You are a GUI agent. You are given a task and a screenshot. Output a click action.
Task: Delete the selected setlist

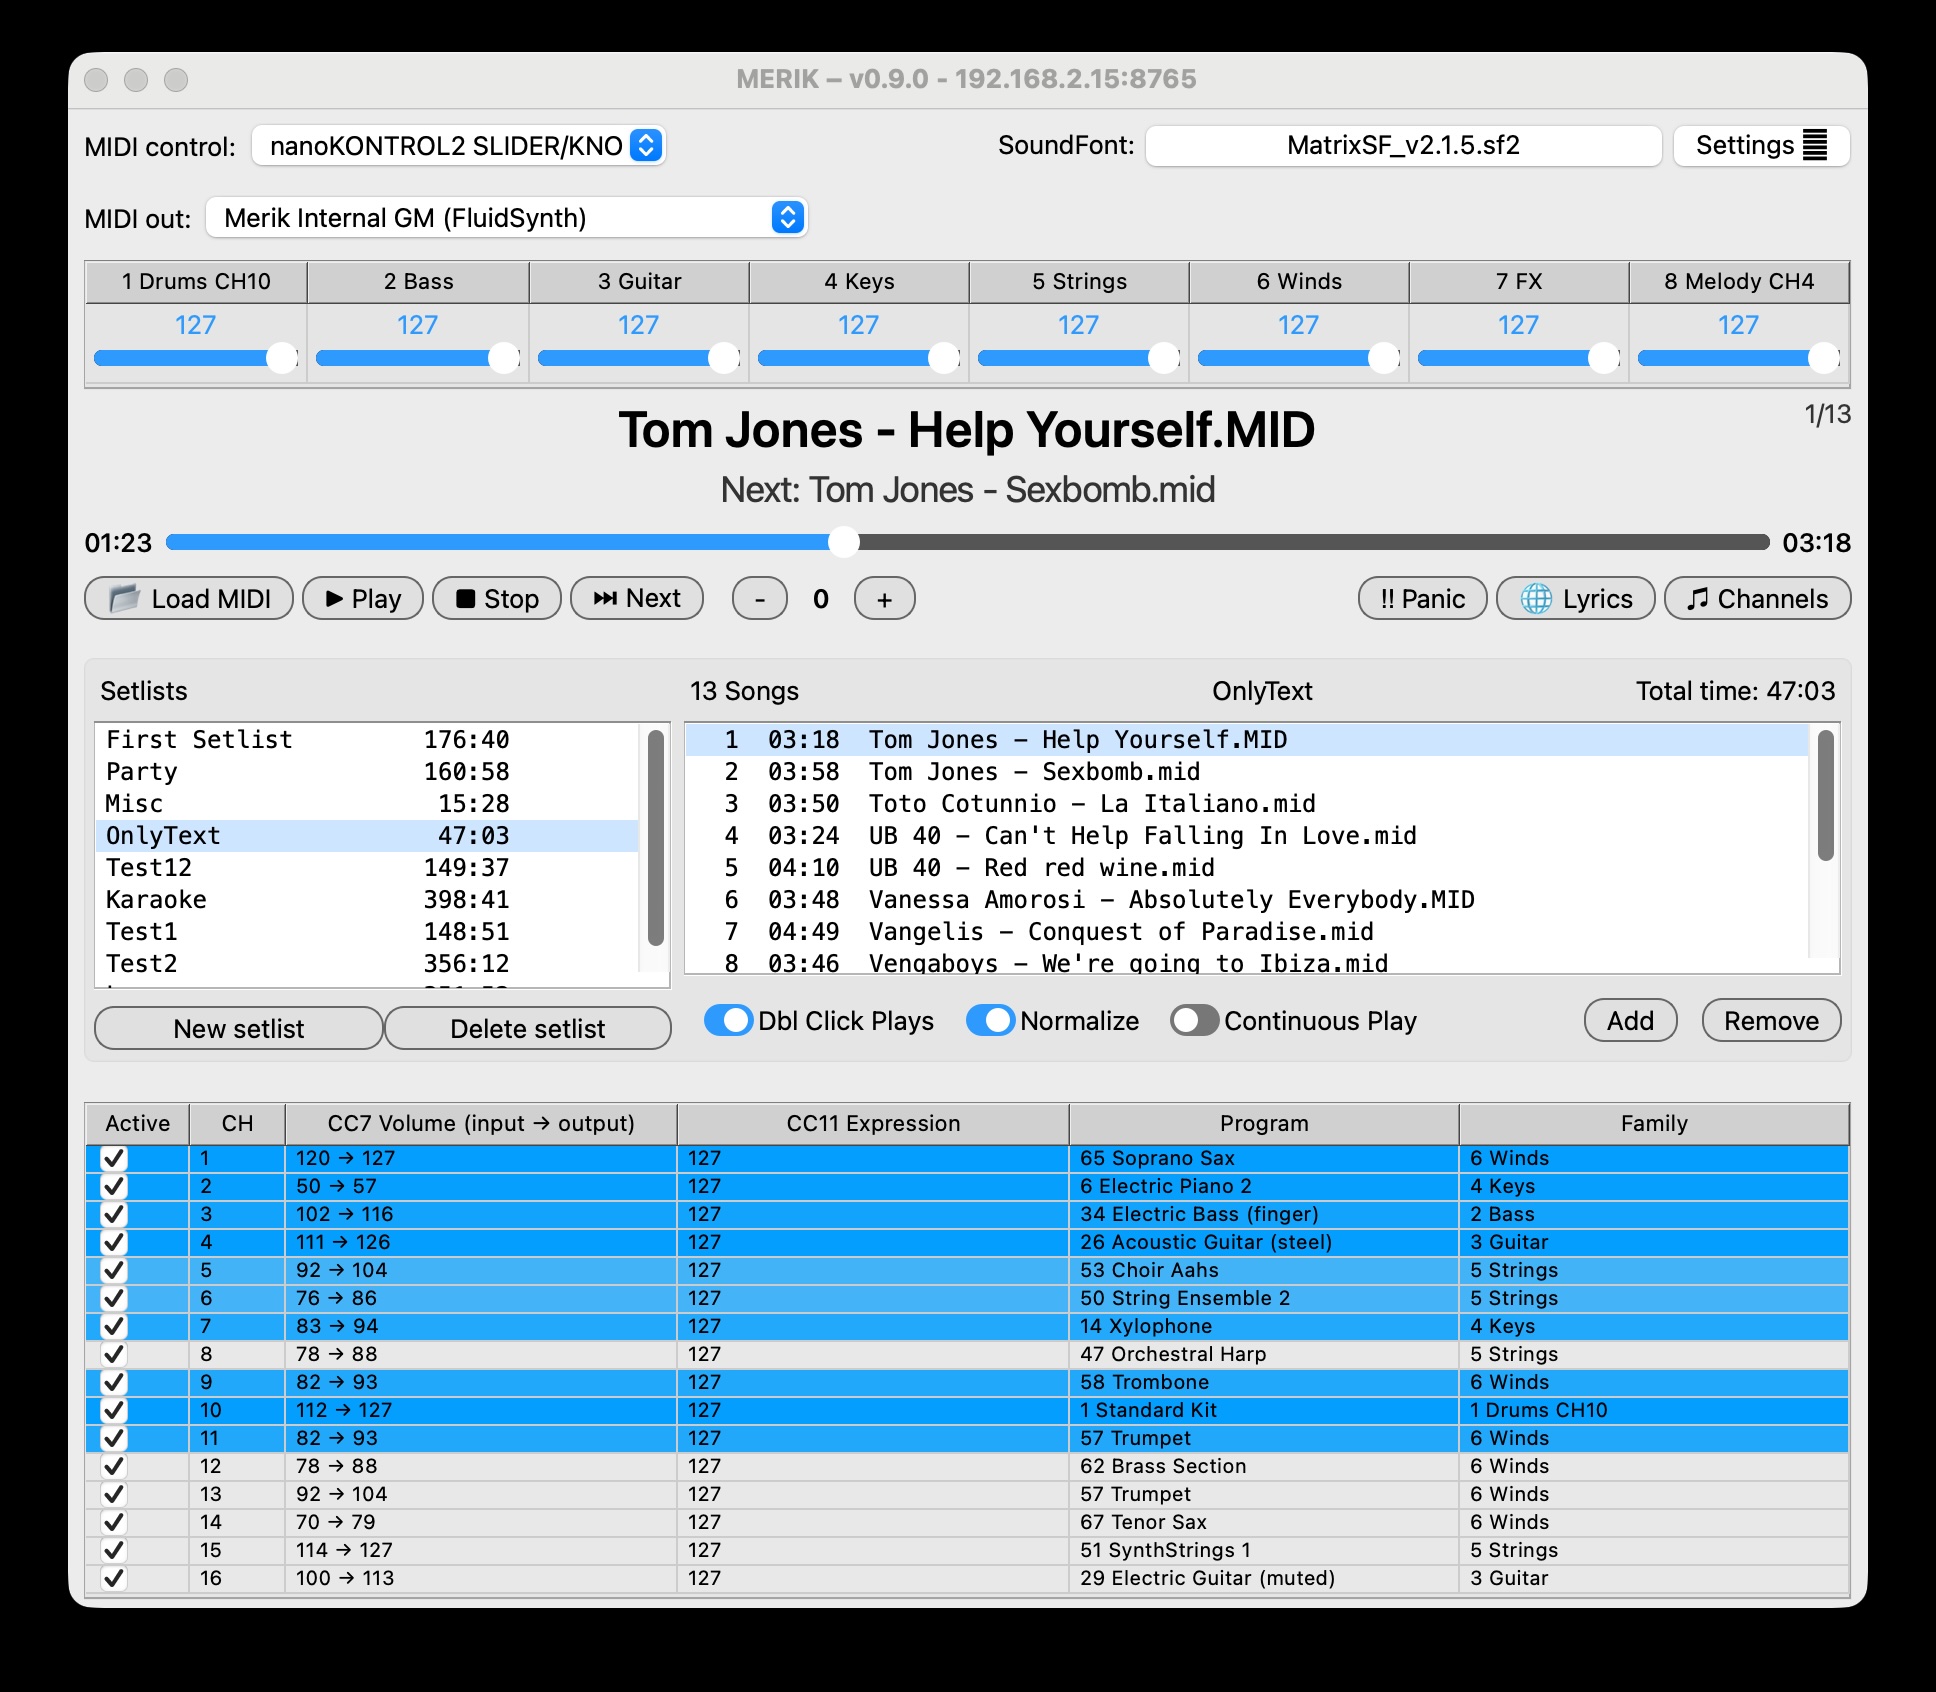pos(528,1028)
